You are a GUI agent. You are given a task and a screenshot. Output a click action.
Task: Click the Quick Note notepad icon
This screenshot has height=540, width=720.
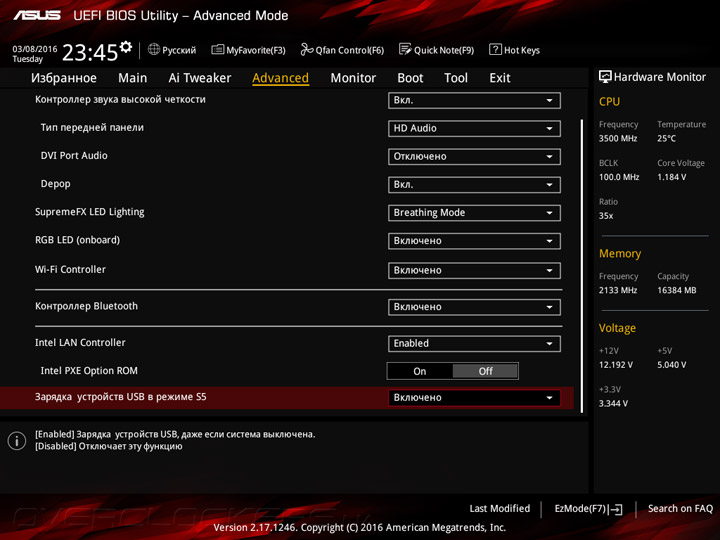pos(405,49)
